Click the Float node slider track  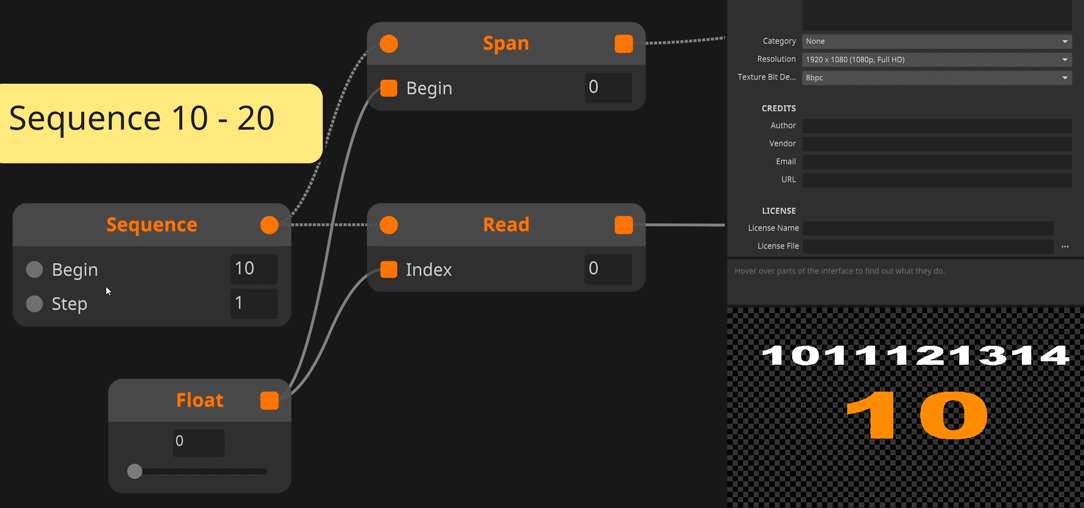(198, 471)
